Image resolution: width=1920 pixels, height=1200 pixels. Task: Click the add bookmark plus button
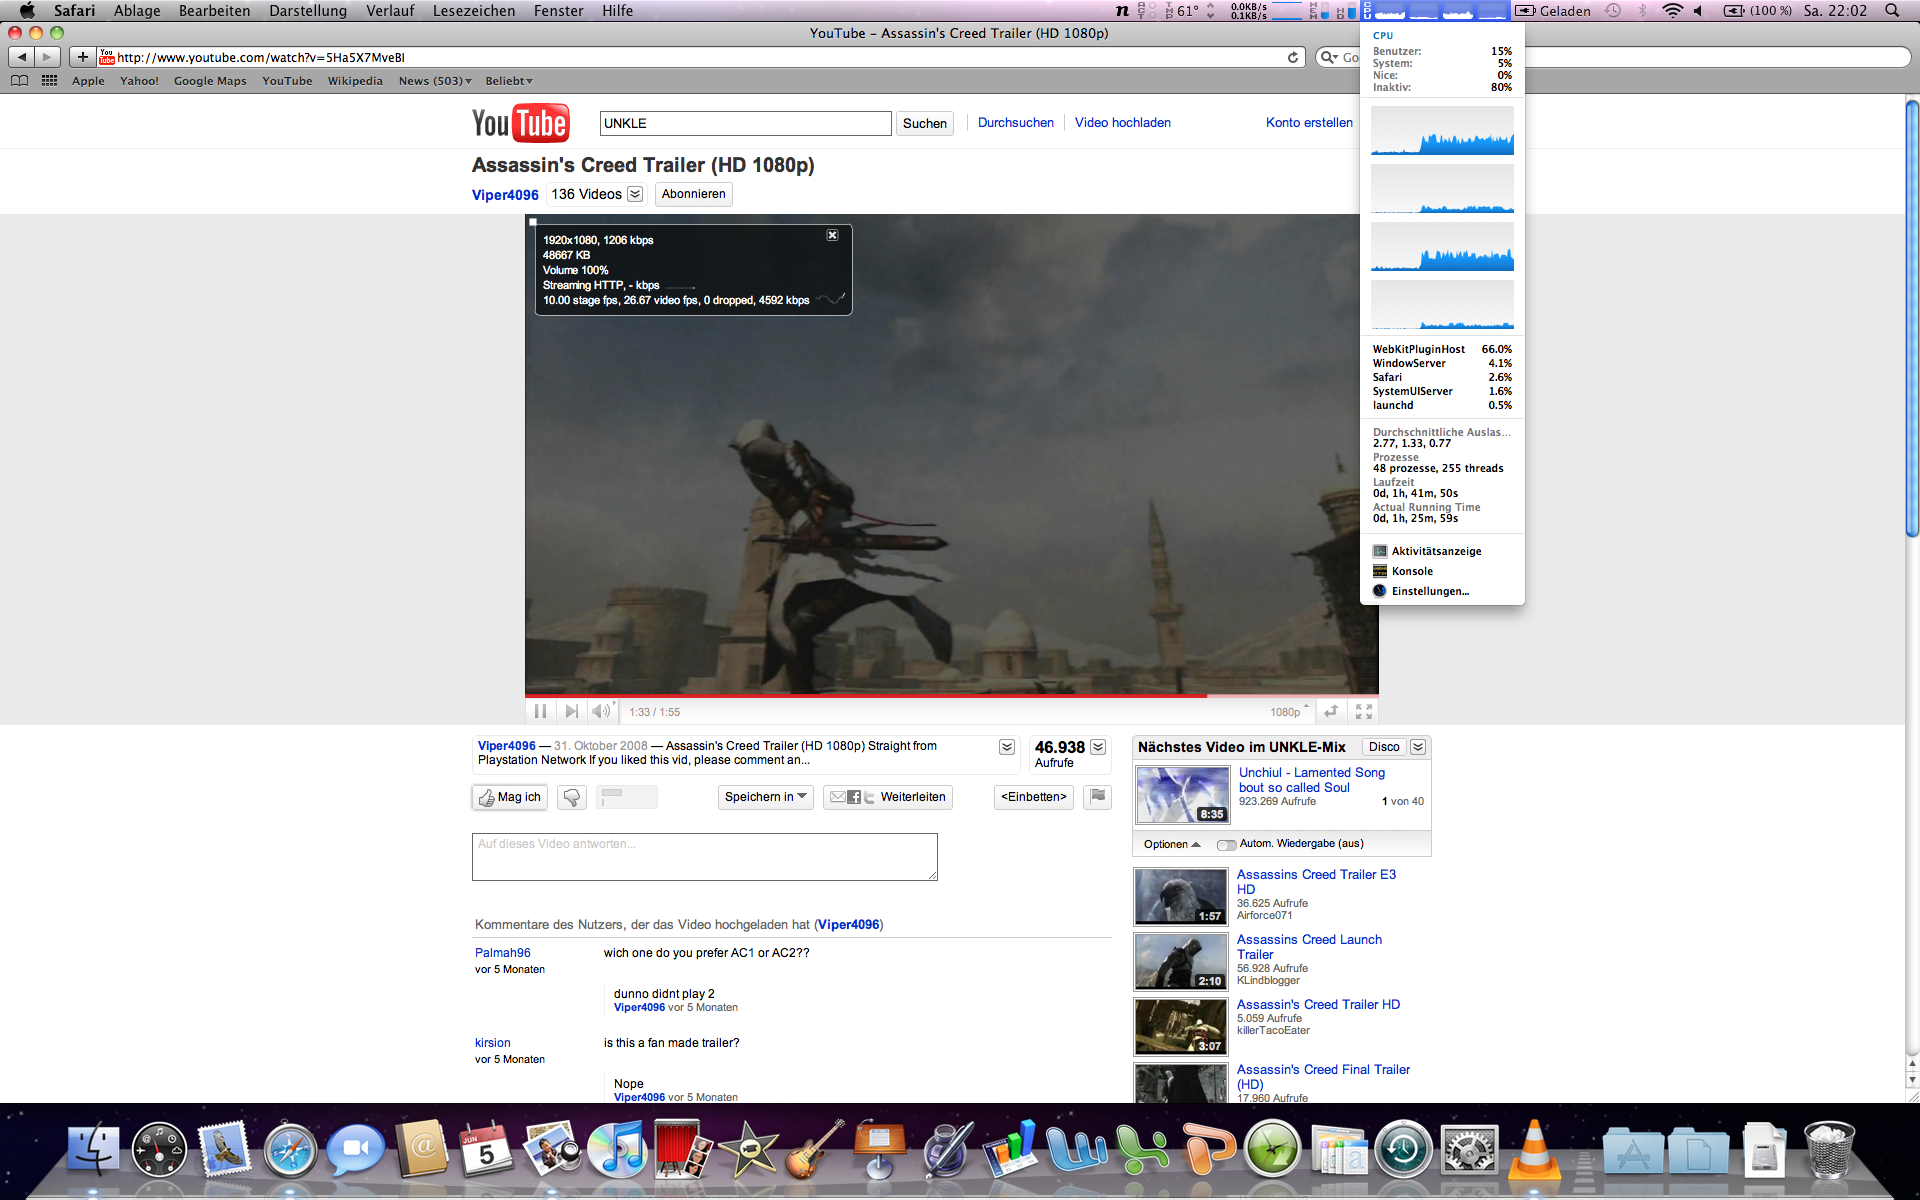82,57
